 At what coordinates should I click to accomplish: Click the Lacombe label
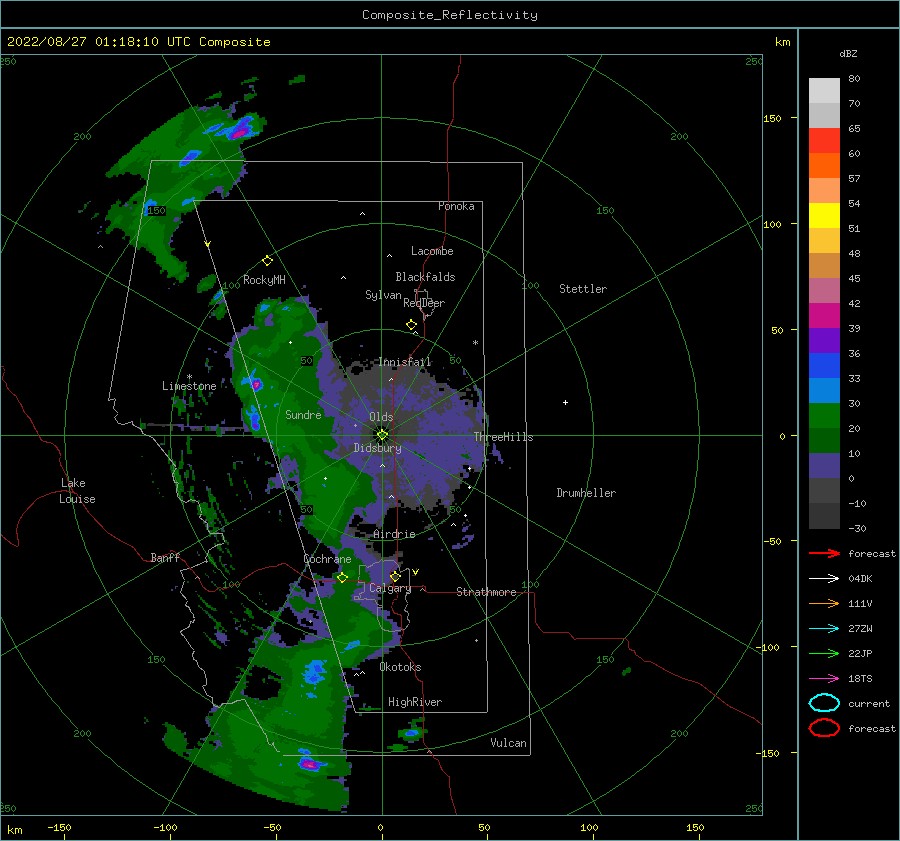click(x=432, y=251)
